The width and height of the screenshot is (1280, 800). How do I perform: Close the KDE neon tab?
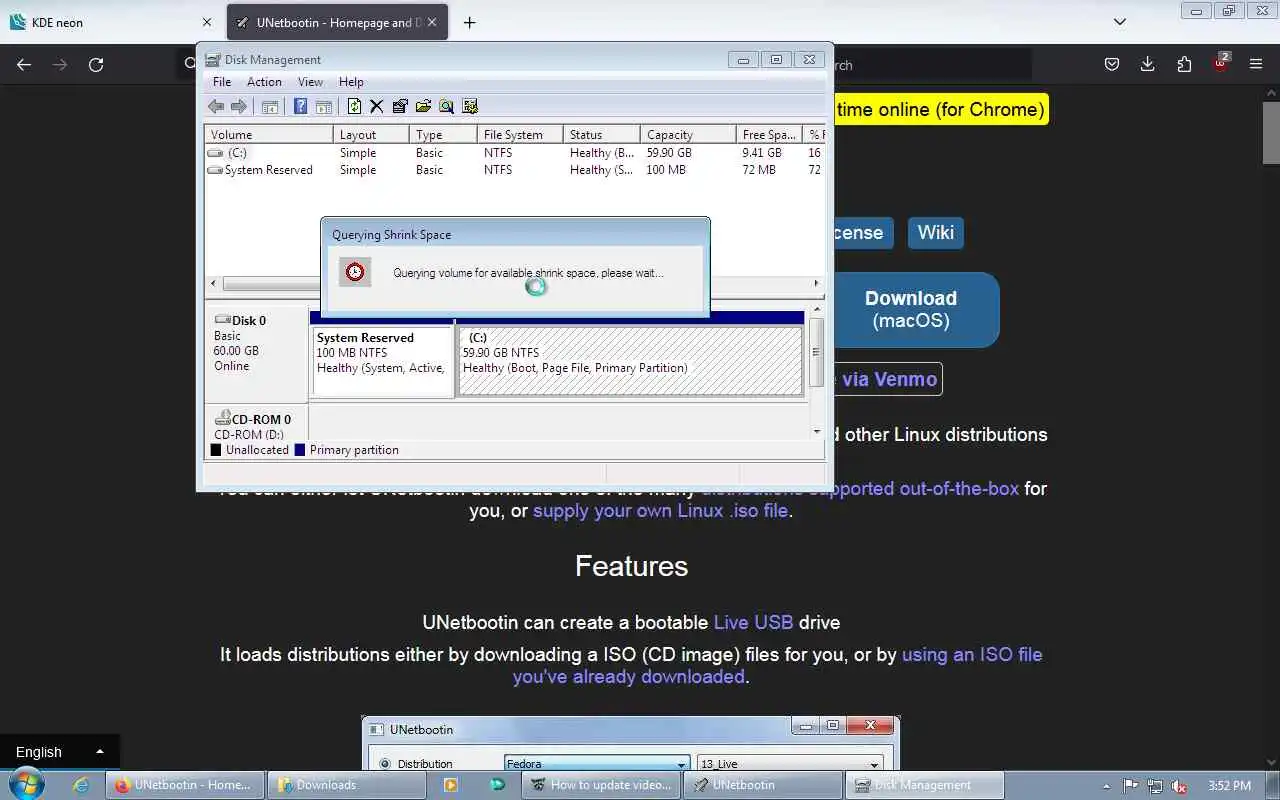207,22
